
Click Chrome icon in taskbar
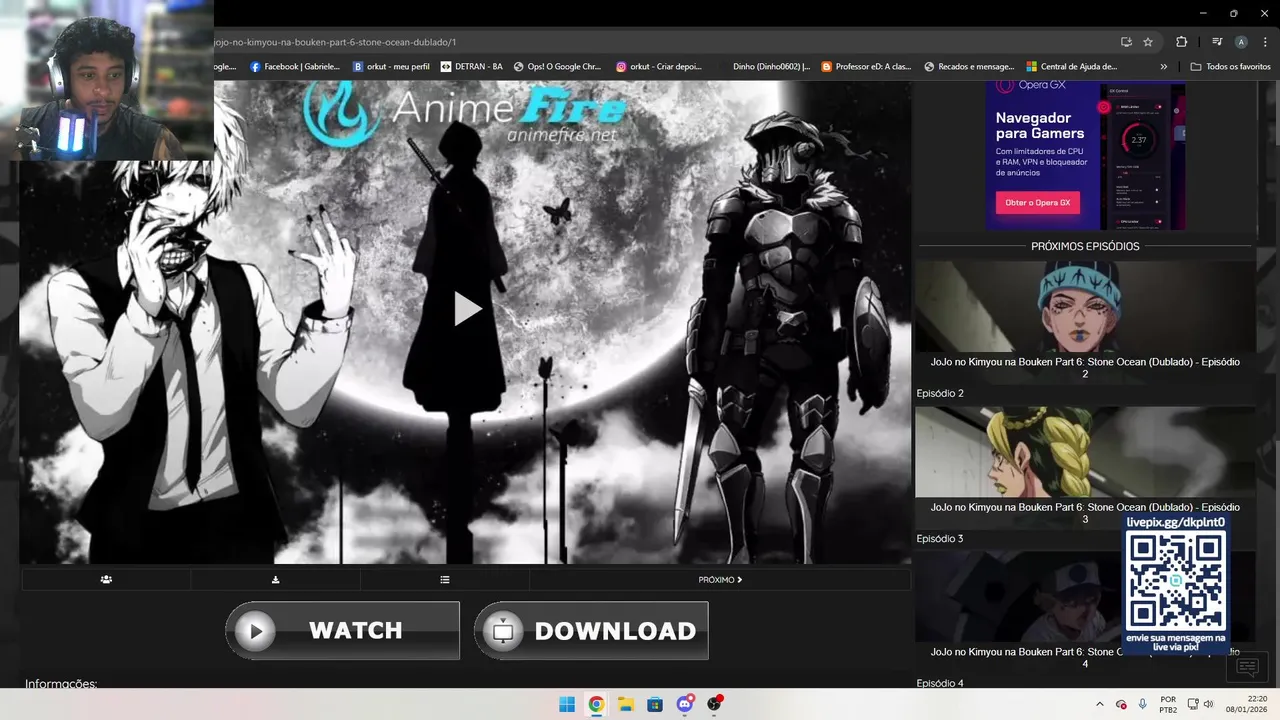[x=596, y=704]
